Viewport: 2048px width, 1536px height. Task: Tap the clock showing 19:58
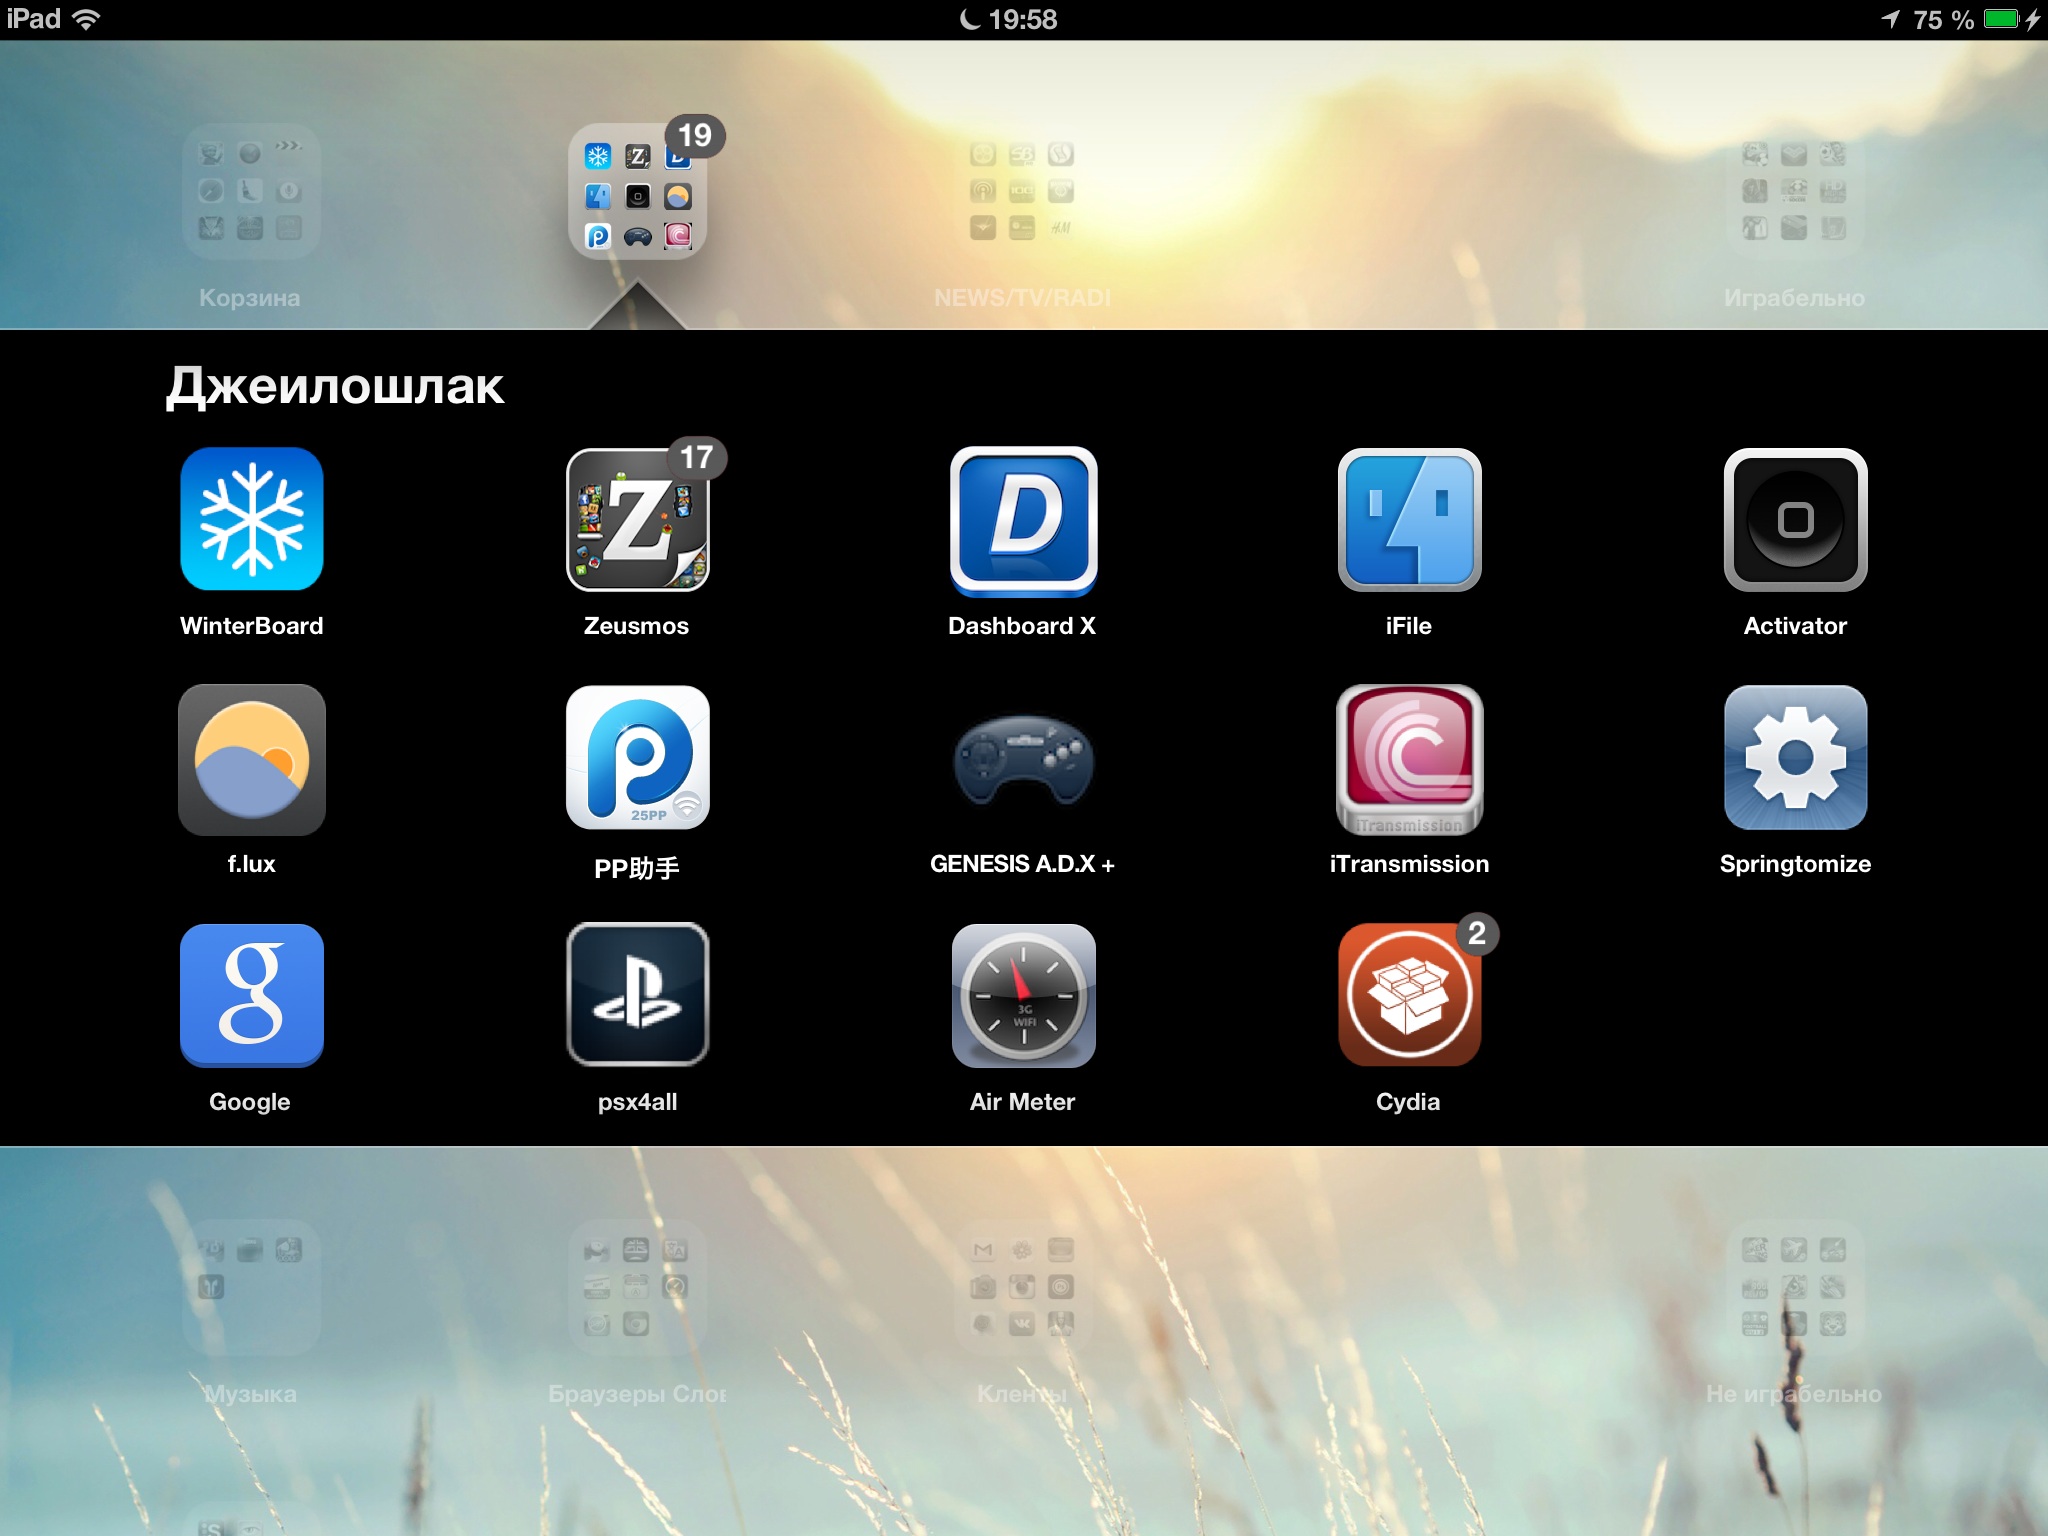(1022, 19)
